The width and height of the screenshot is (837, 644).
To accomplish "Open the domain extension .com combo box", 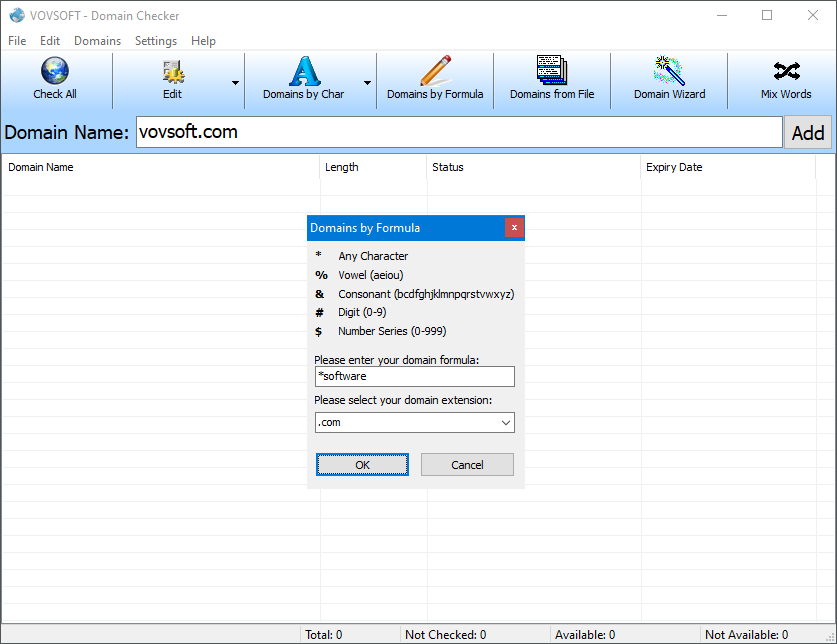I will (415, 422).
